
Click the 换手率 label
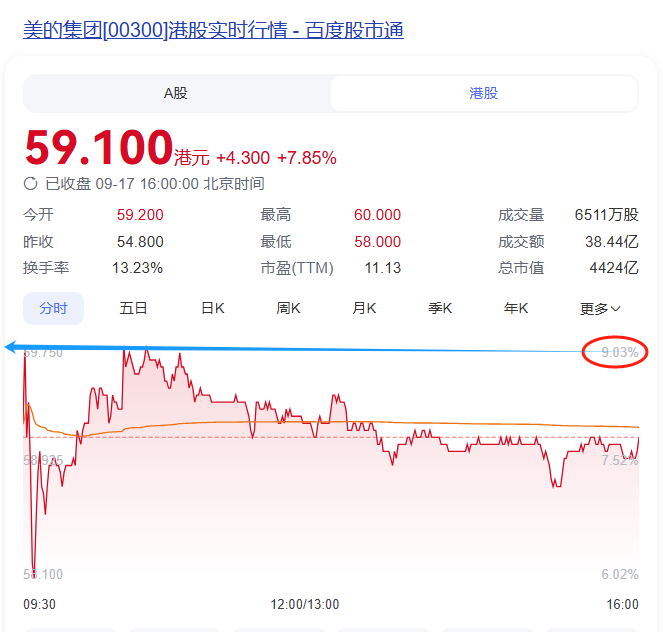pyautogui.click(x=46, y=268)
